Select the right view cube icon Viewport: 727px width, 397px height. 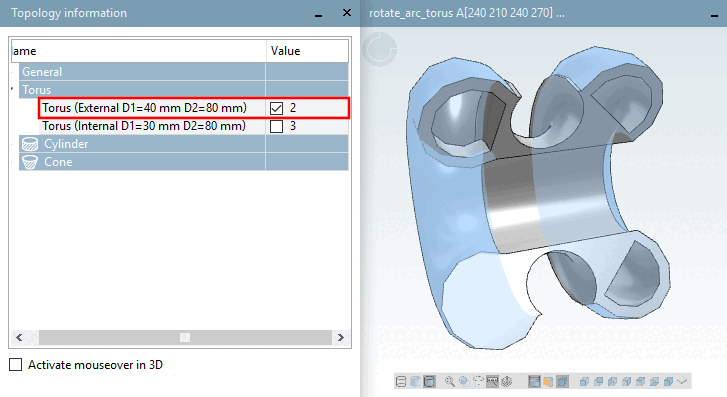pos(626,381)
